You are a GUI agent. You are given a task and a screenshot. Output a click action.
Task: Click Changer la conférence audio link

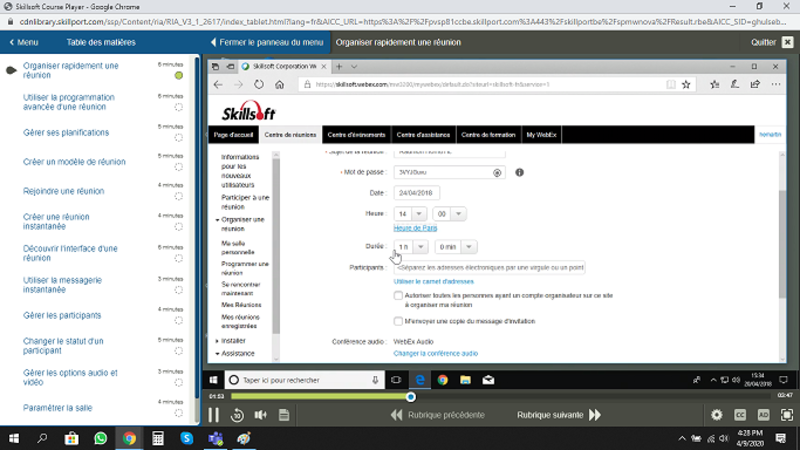tap(436, 354)
